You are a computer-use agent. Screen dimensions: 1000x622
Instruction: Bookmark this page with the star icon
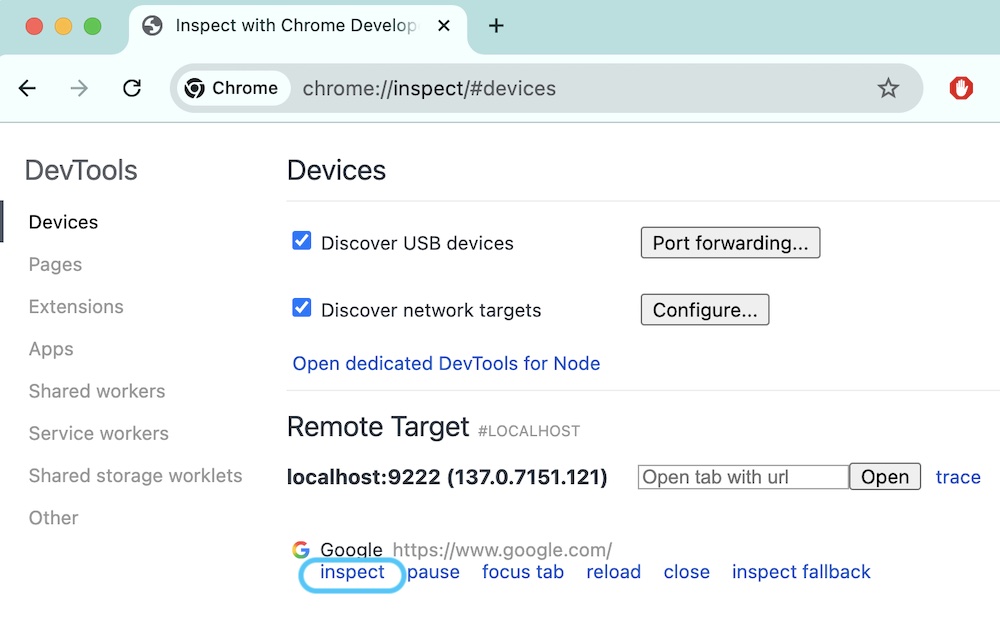tap(888, 88)
